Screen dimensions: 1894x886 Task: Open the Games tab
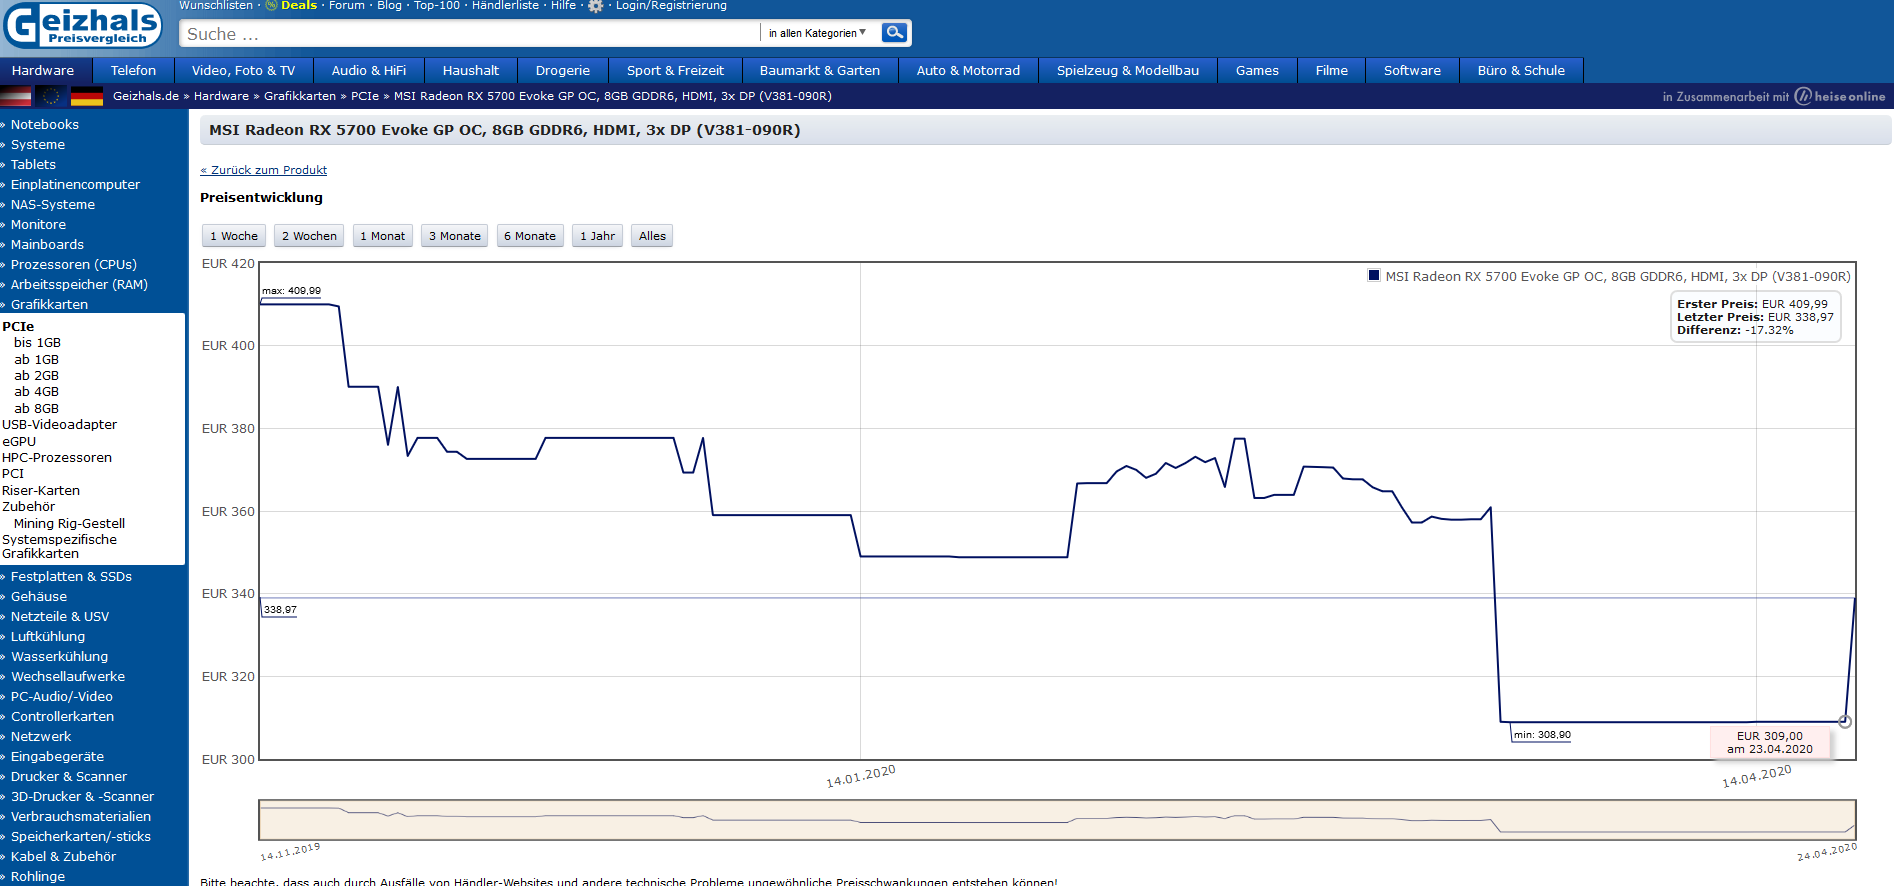[1257, 70]
